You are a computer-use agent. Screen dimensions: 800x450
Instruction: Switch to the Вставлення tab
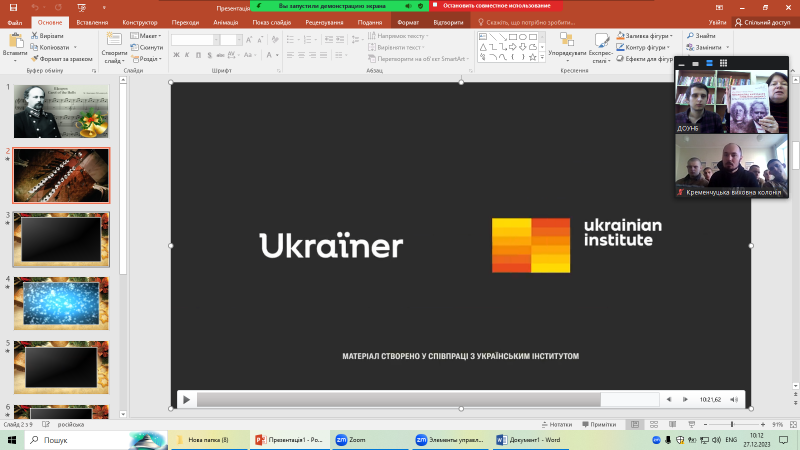[92, 22]
